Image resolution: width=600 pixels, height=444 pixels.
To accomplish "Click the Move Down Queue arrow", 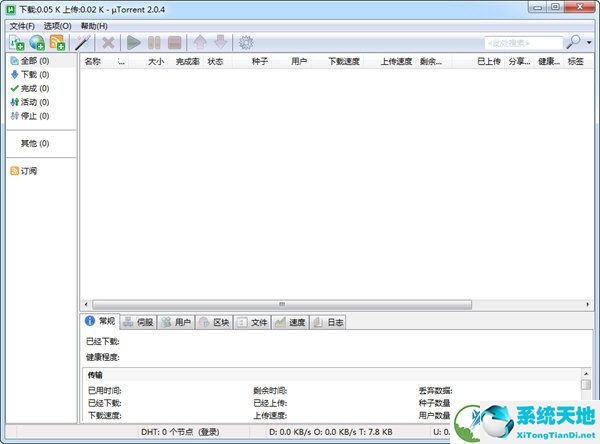I will pos(221,42).
